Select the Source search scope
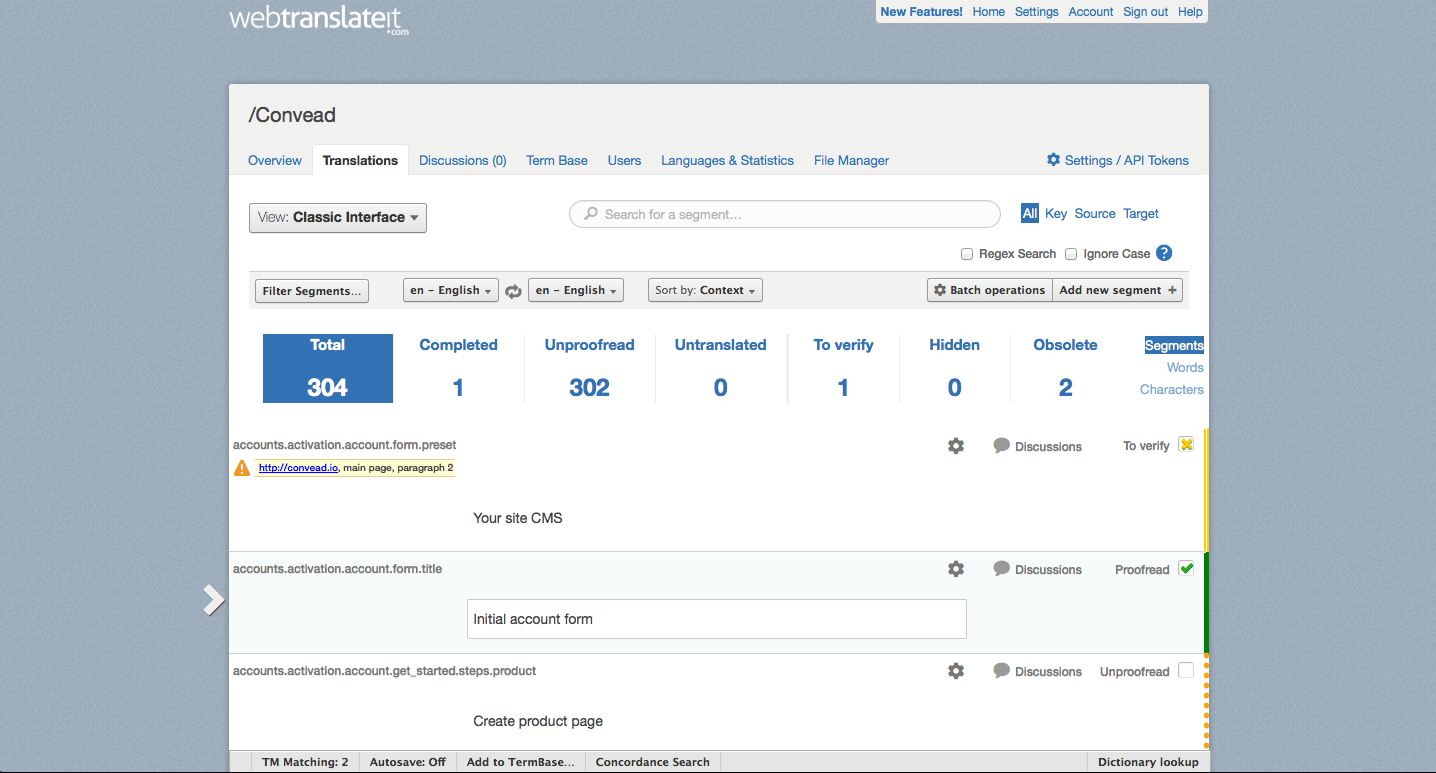 [1095, 213]
